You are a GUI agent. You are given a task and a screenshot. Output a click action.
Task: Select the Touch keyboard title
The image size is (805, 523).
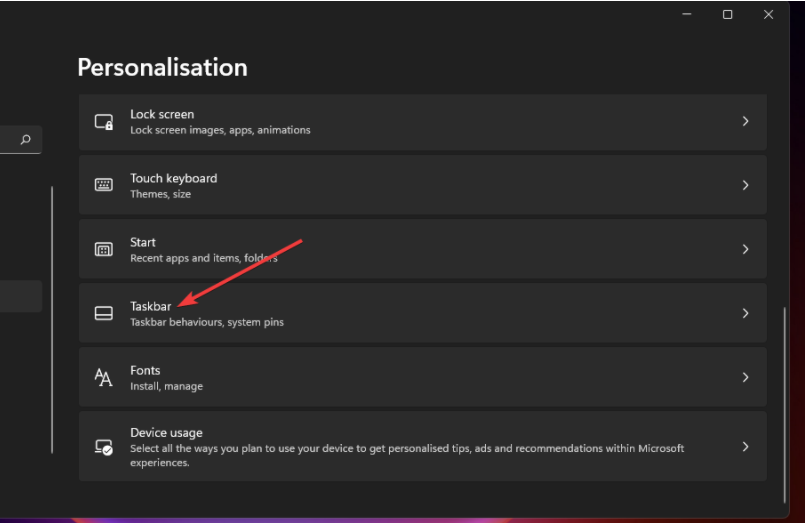click(174, 179)
